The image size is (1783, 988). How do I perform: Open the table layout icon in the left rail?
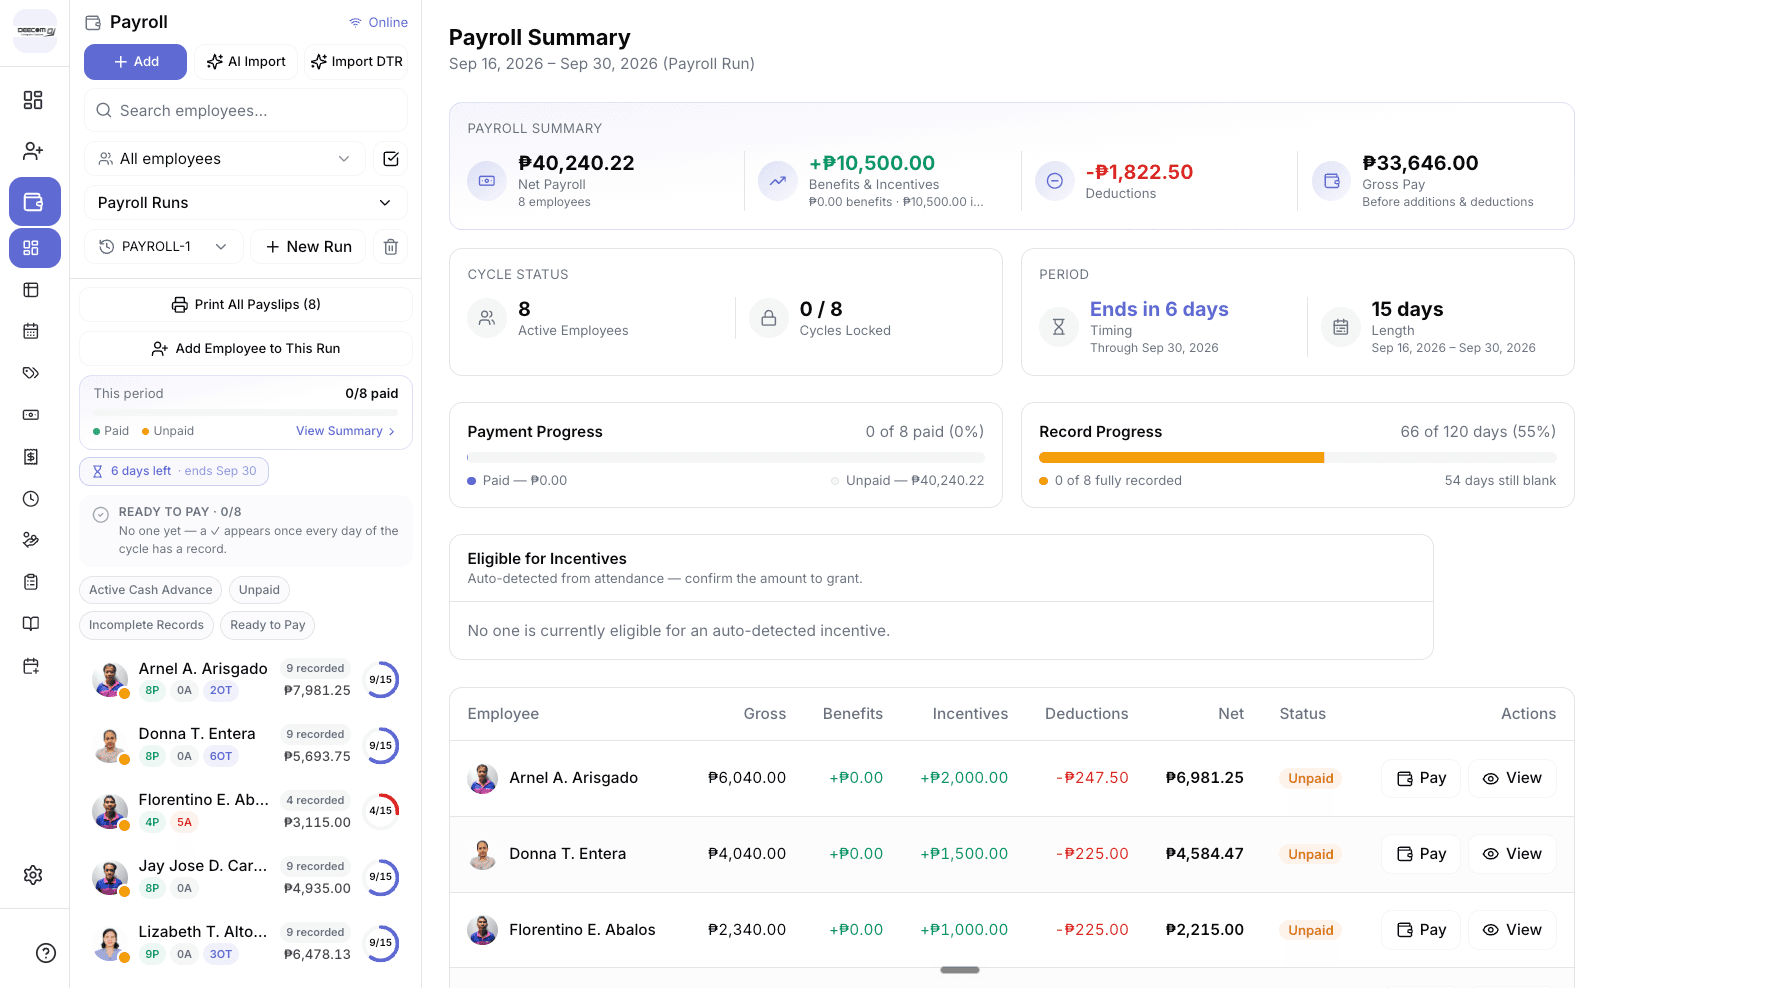[x=31, y=290]
